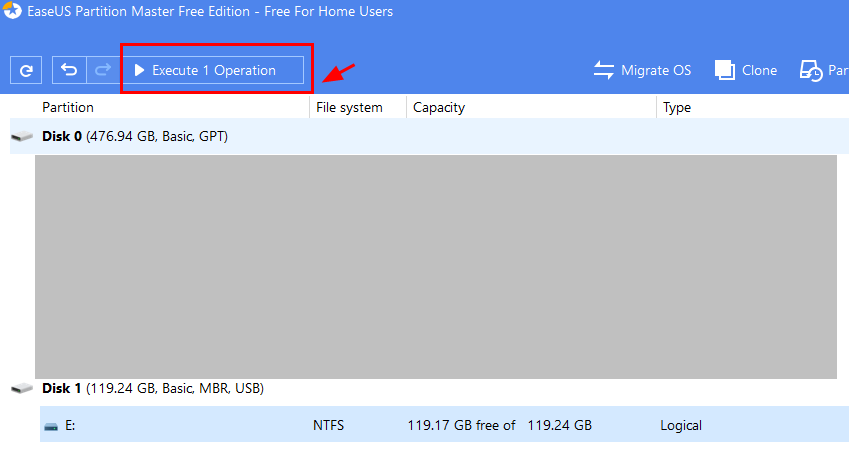Click the Type column header
The width and height of the screenshot is (849, 471).
[x=677, y=107]
